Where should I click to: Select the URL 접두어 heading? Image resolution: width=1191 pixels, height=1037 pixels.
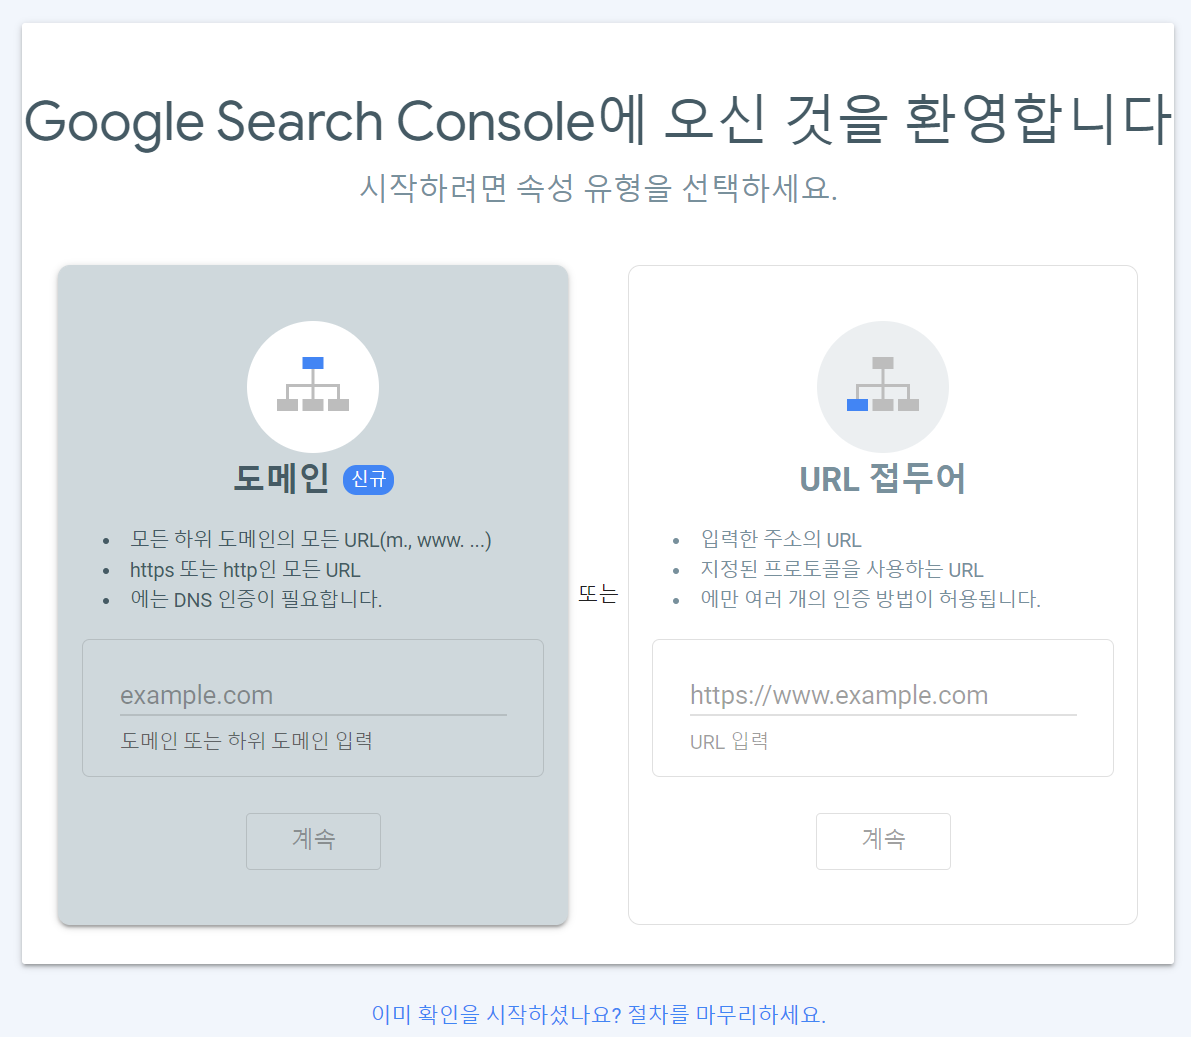point(883,479)
